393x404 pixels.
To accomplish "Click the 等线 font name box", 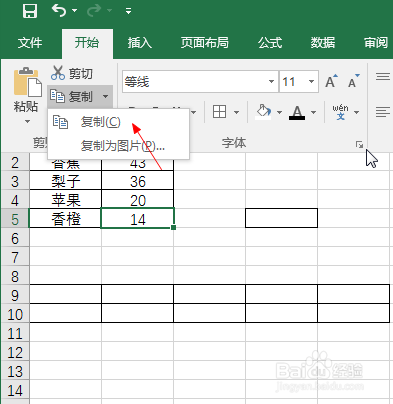I will coord(194,81).
